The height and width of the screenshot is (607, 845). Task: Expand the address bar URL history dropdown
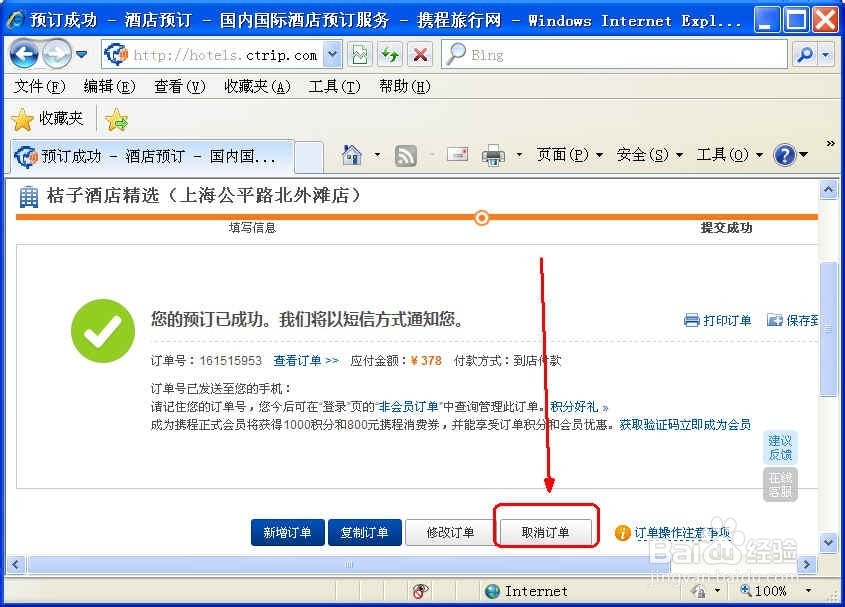333,55
